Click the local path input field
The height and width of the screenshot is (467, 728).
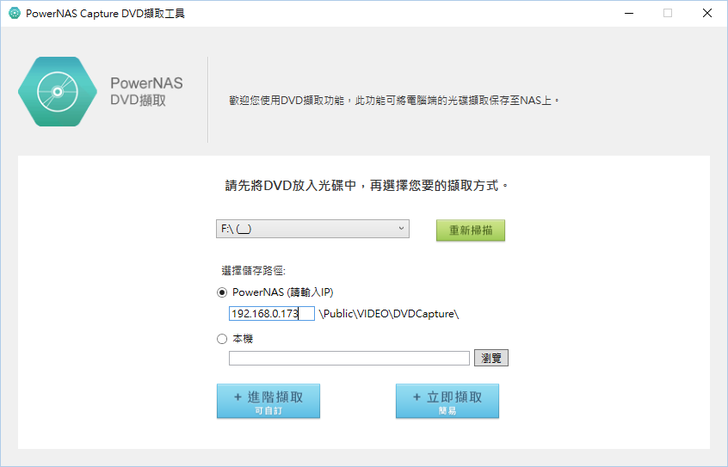coord(349,358)
